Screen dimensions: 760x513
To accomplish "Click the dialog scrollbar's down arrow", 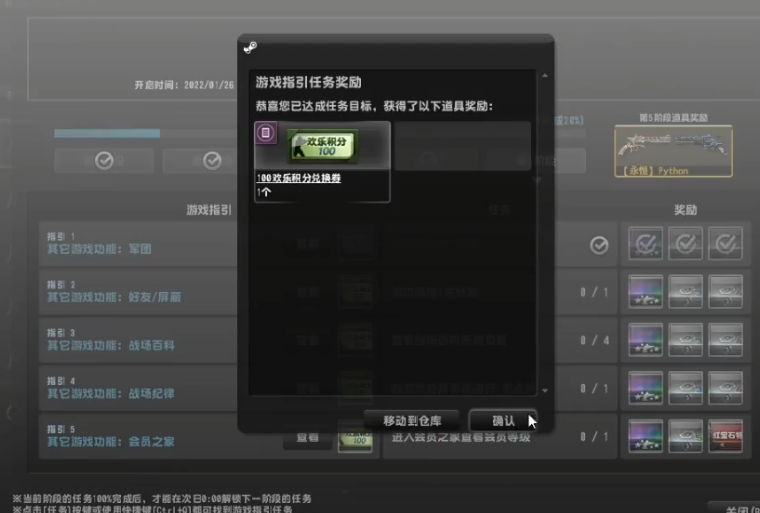I will click(545, 390).
